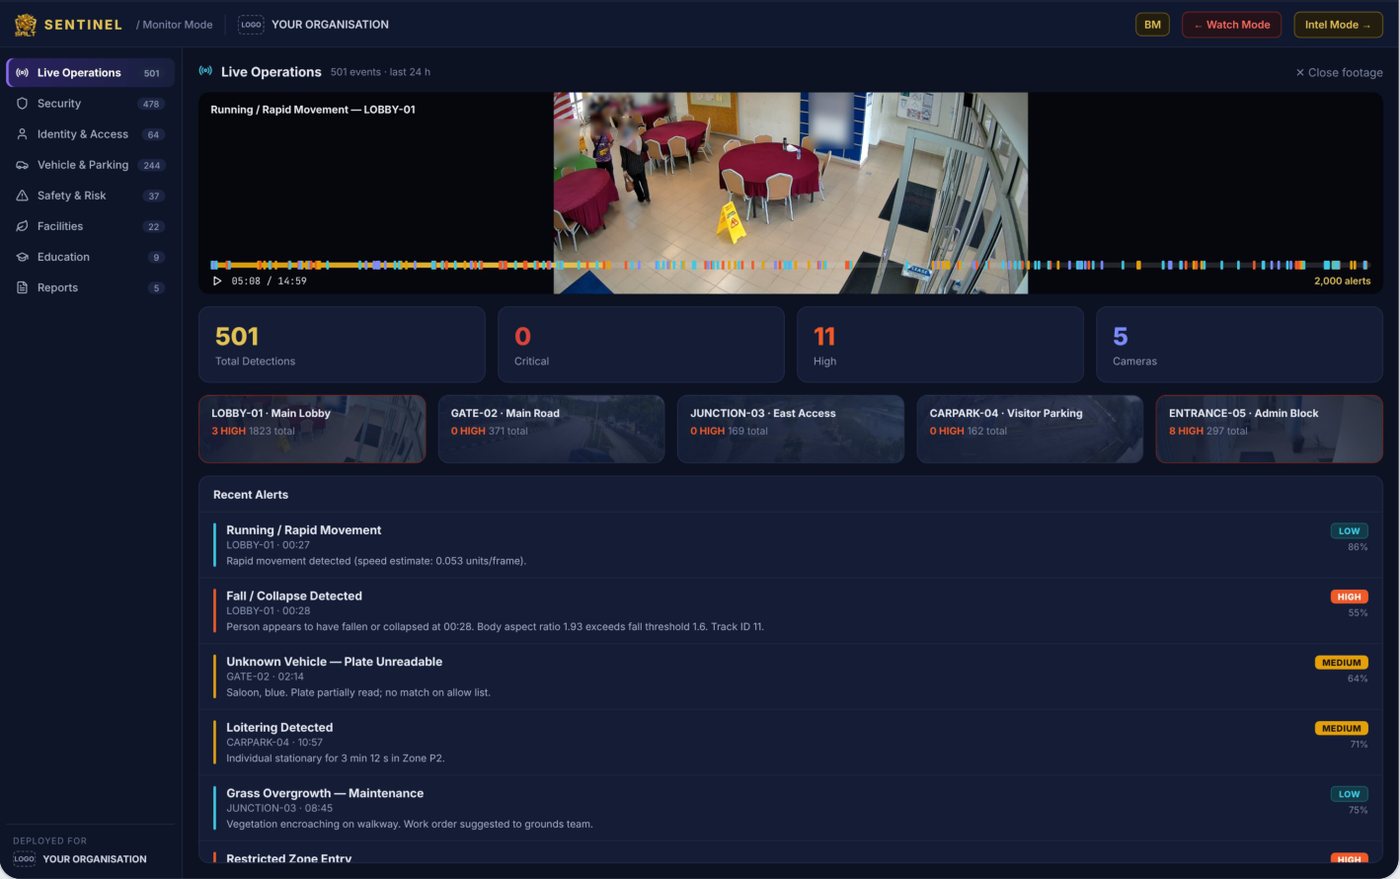Click the Vehicle & Parking car icon

click(x=22, y=165)
